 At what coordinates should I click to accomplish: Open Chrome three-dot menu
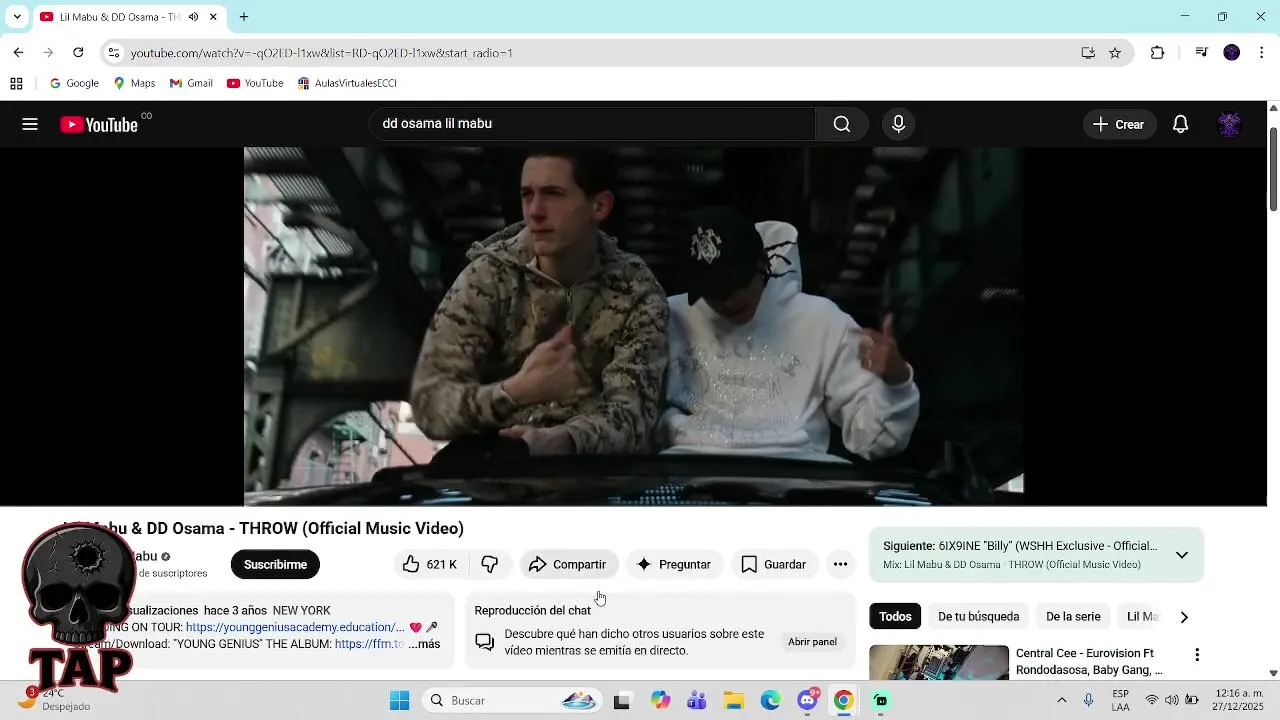pyautogui.click(x=1262, y=53)
